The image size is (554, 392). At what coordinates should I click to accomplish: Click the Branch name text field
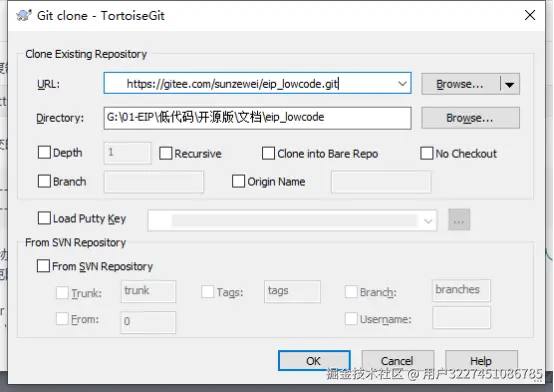153,182
